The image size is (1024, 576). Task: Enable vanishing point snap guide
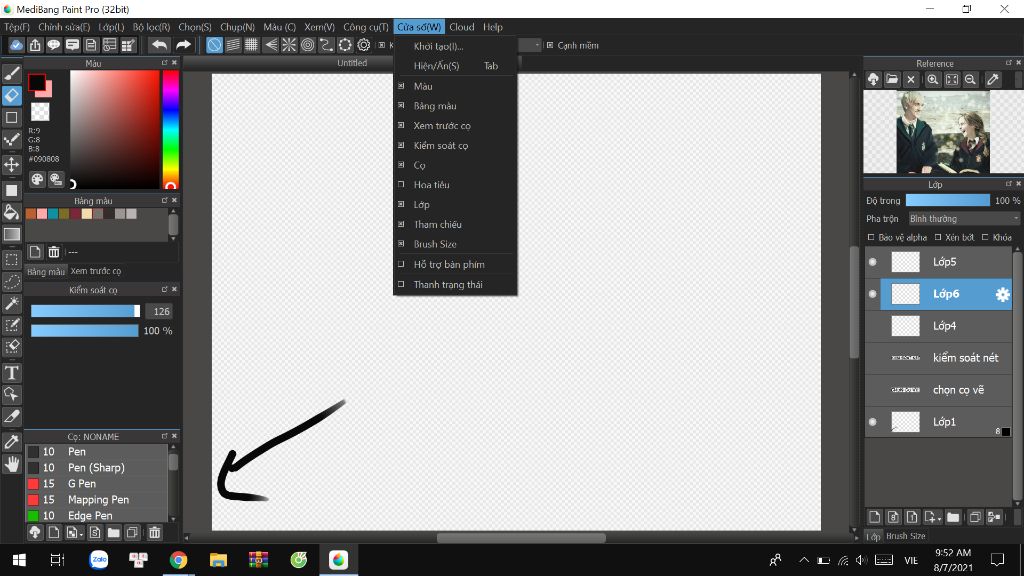coord(270,45)
